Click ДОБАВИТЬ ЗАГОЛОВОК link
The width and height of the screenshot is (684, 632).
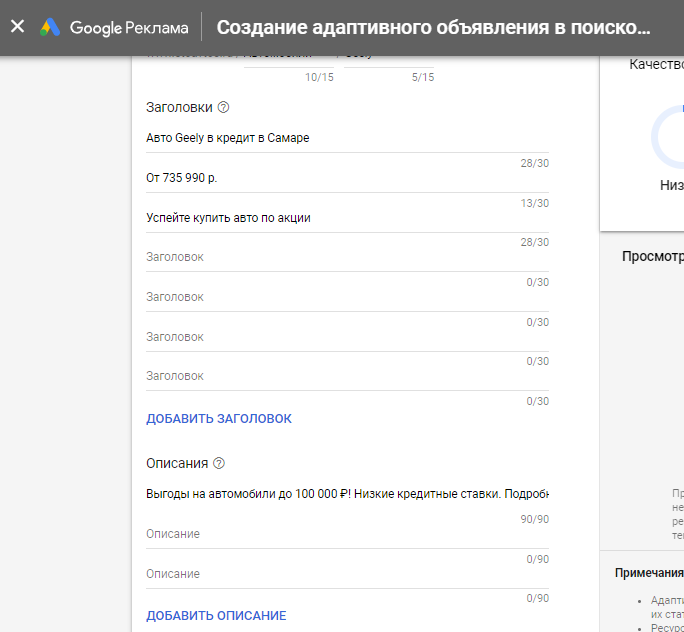click(x=219, y=419)
